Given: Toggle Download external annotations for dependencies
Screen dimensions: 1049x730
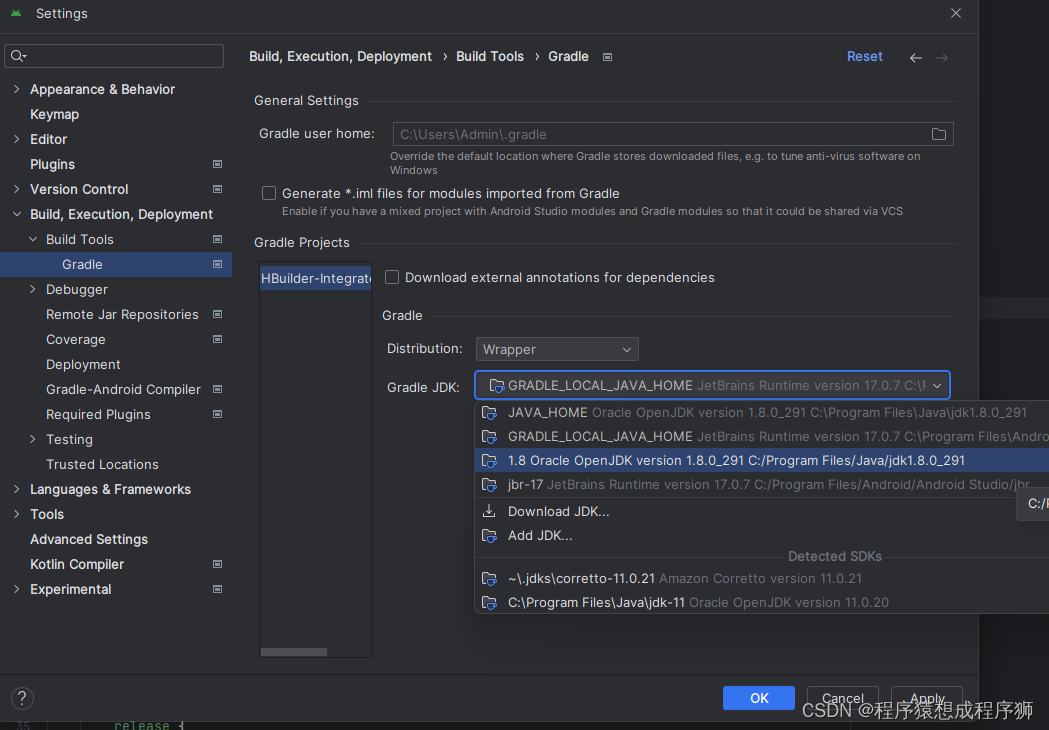Looking at the screenshot, I should (x=392, y=277).
